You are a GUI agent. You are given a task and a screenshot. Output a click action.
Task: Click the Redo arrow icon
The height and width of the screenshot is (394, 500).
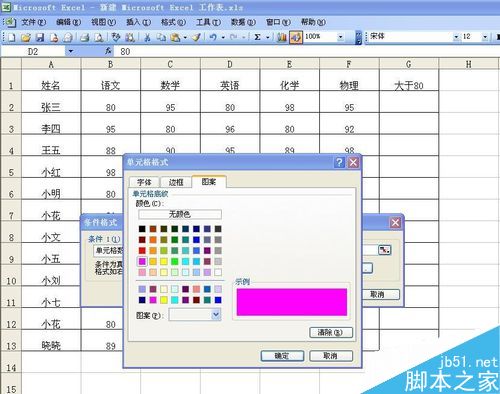tap(234, 37)
